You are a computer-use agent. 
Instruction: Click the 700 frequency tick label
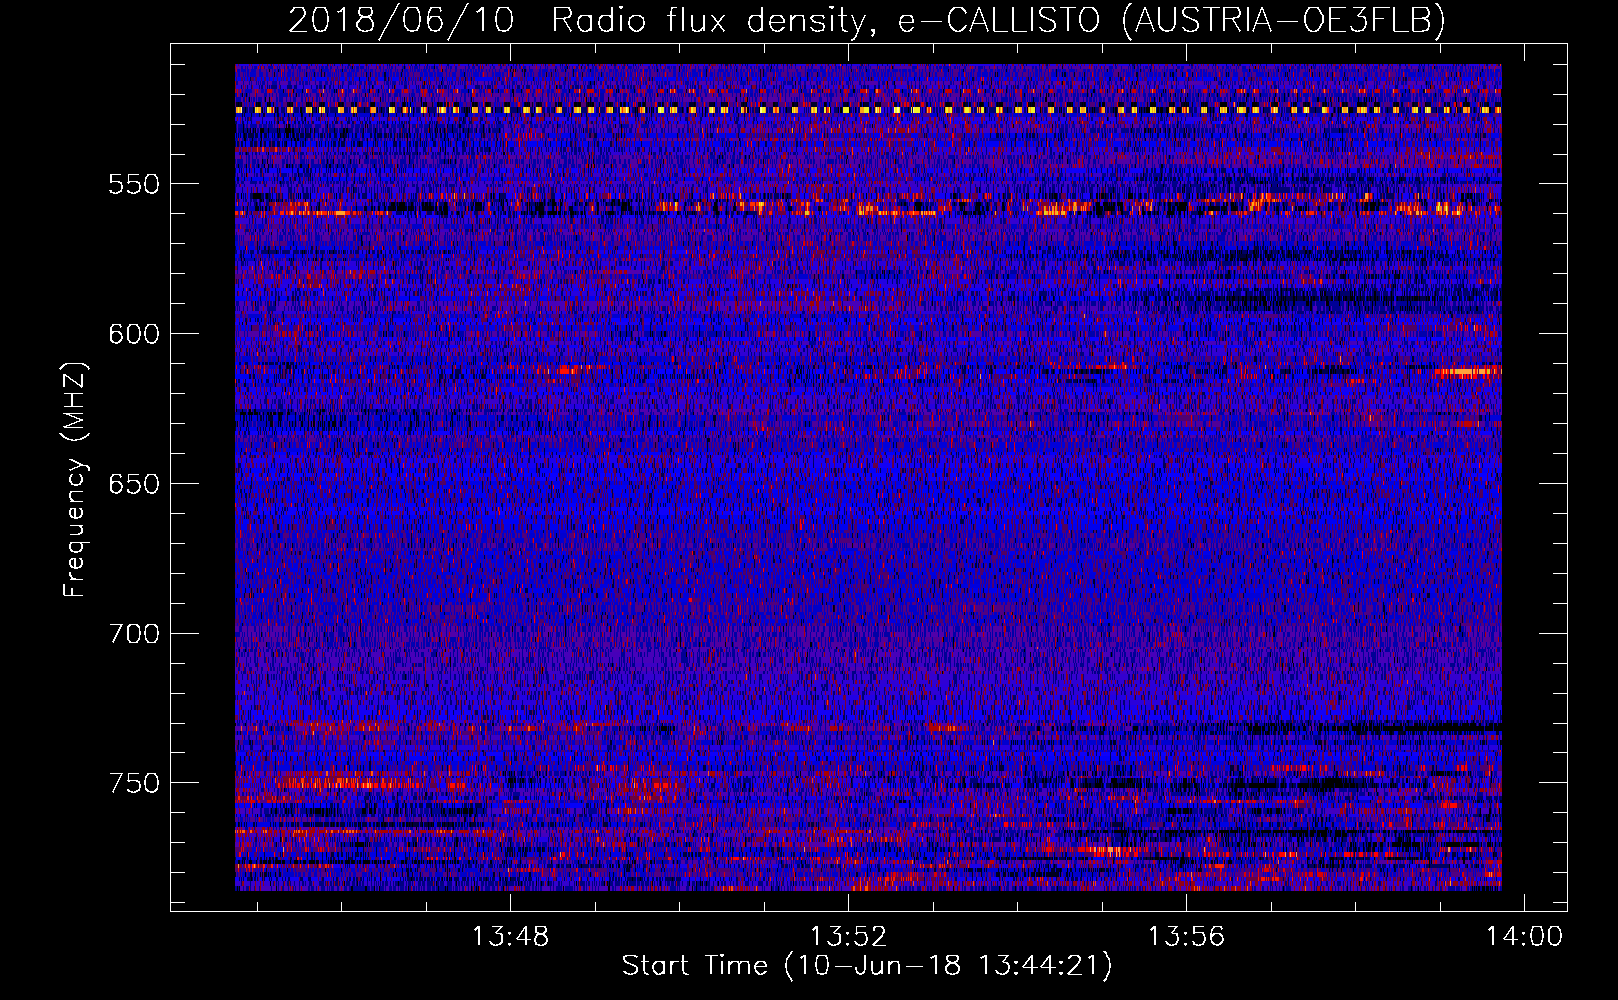pyautogui.click(x=134, y=634)
